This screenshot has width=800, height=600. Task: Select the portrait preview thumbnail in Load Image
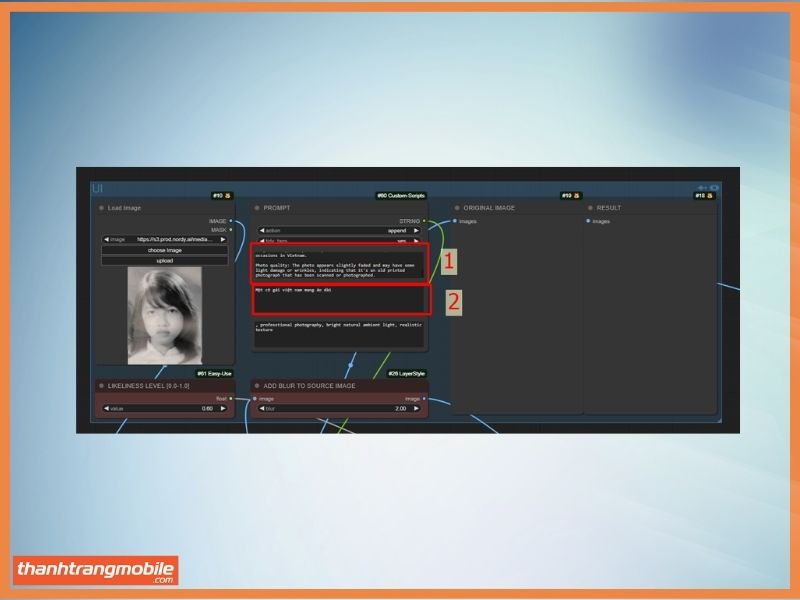(x=165, y=315)
